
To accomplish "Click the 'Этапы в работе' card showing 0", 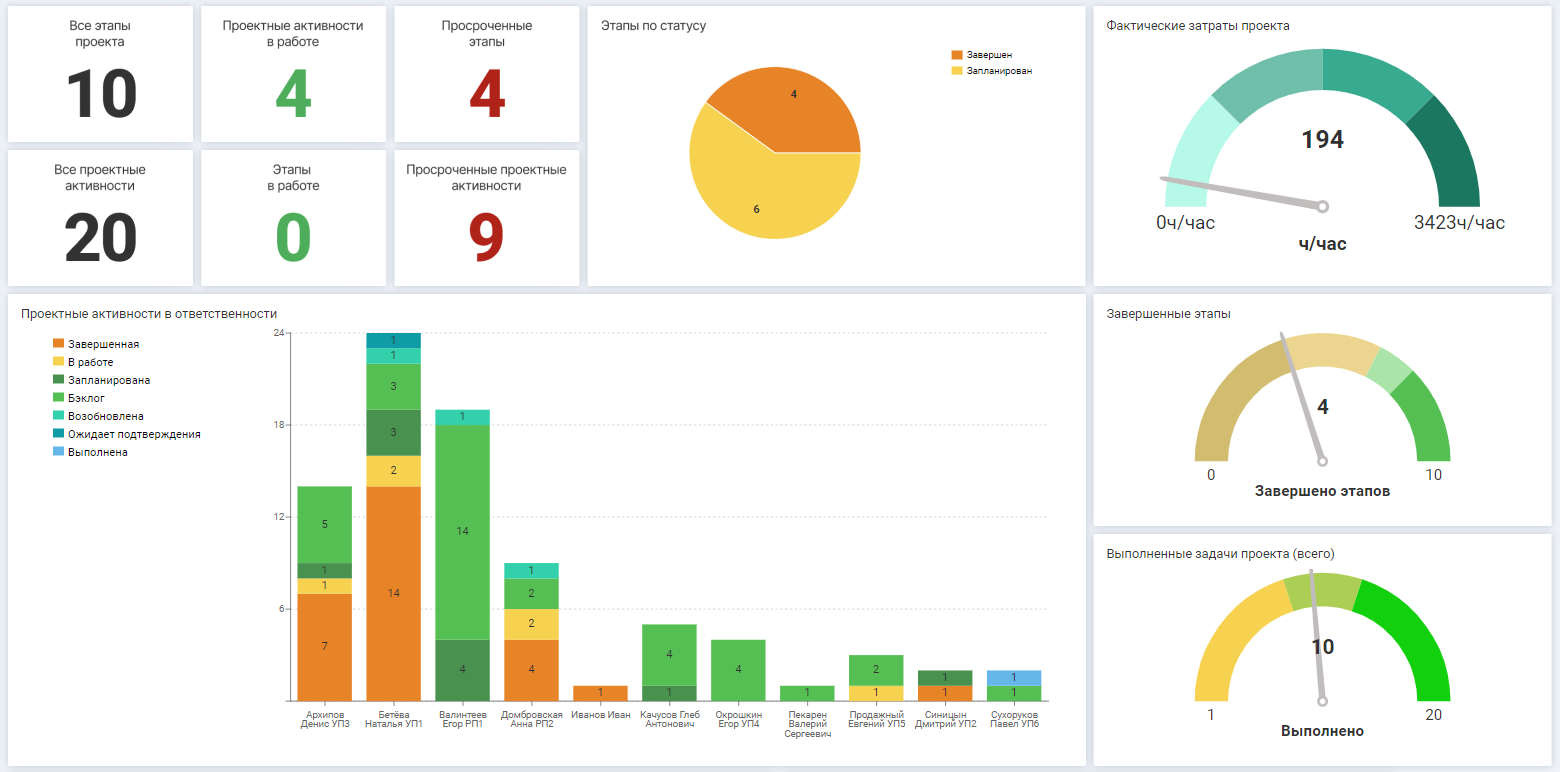I will point(293,218).
